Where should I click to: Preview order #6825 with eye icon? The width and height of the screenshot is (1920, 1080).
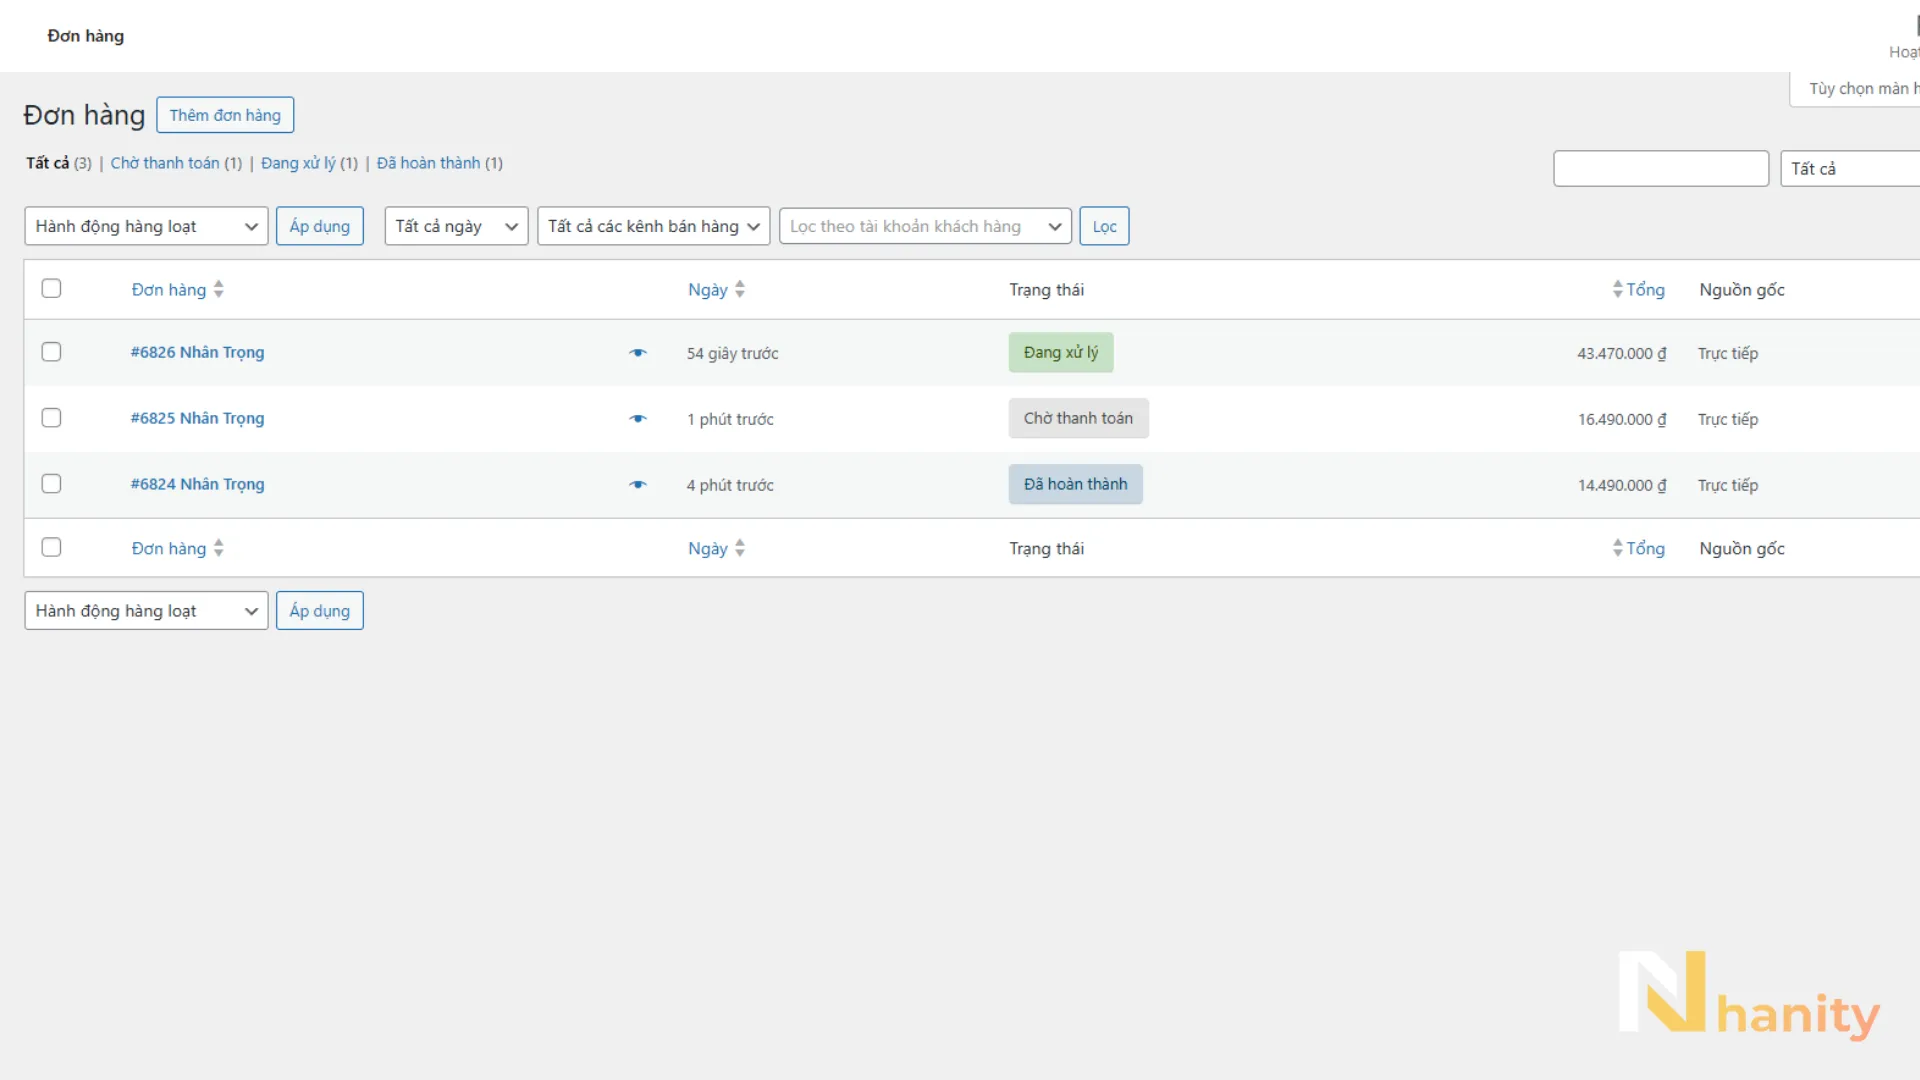click(638, 419)
